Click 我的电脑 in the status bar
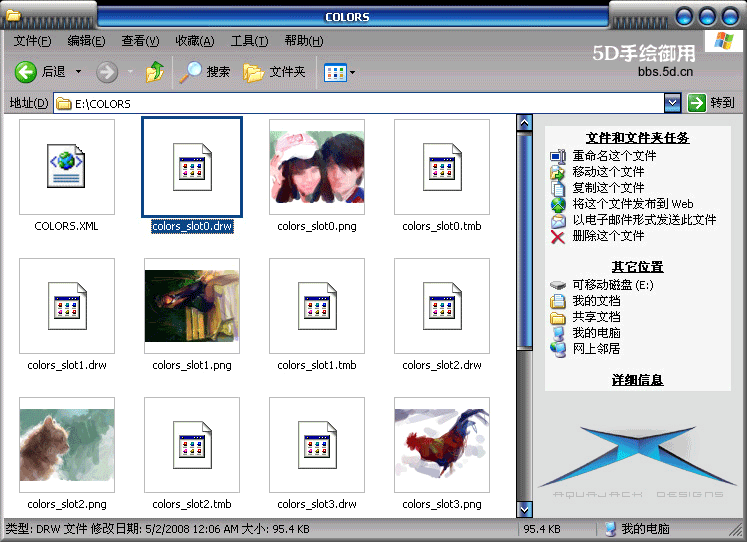Image resolution: width=747 pixels, height=542 pixels. tap(645, 529)
